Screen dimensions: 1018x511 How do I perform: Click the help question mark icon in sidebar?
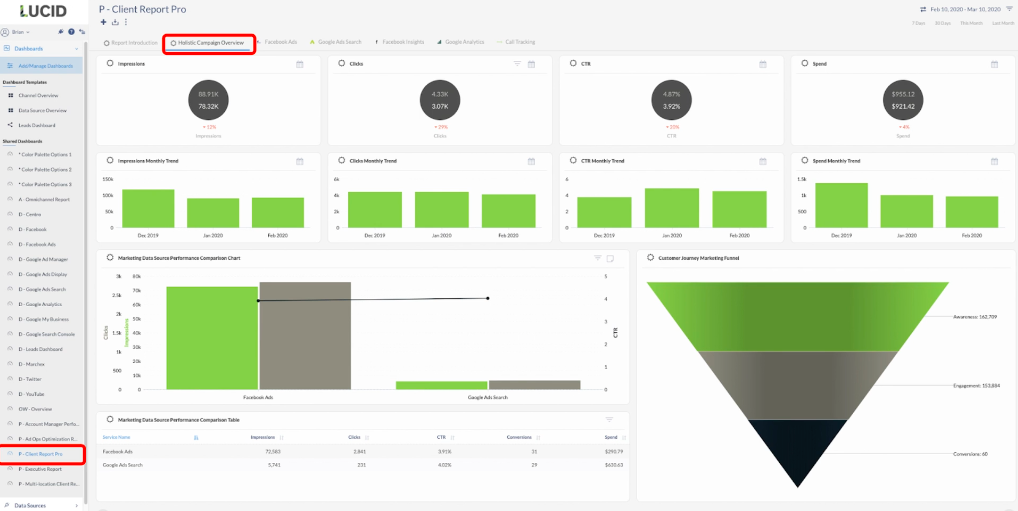point(71,32)
